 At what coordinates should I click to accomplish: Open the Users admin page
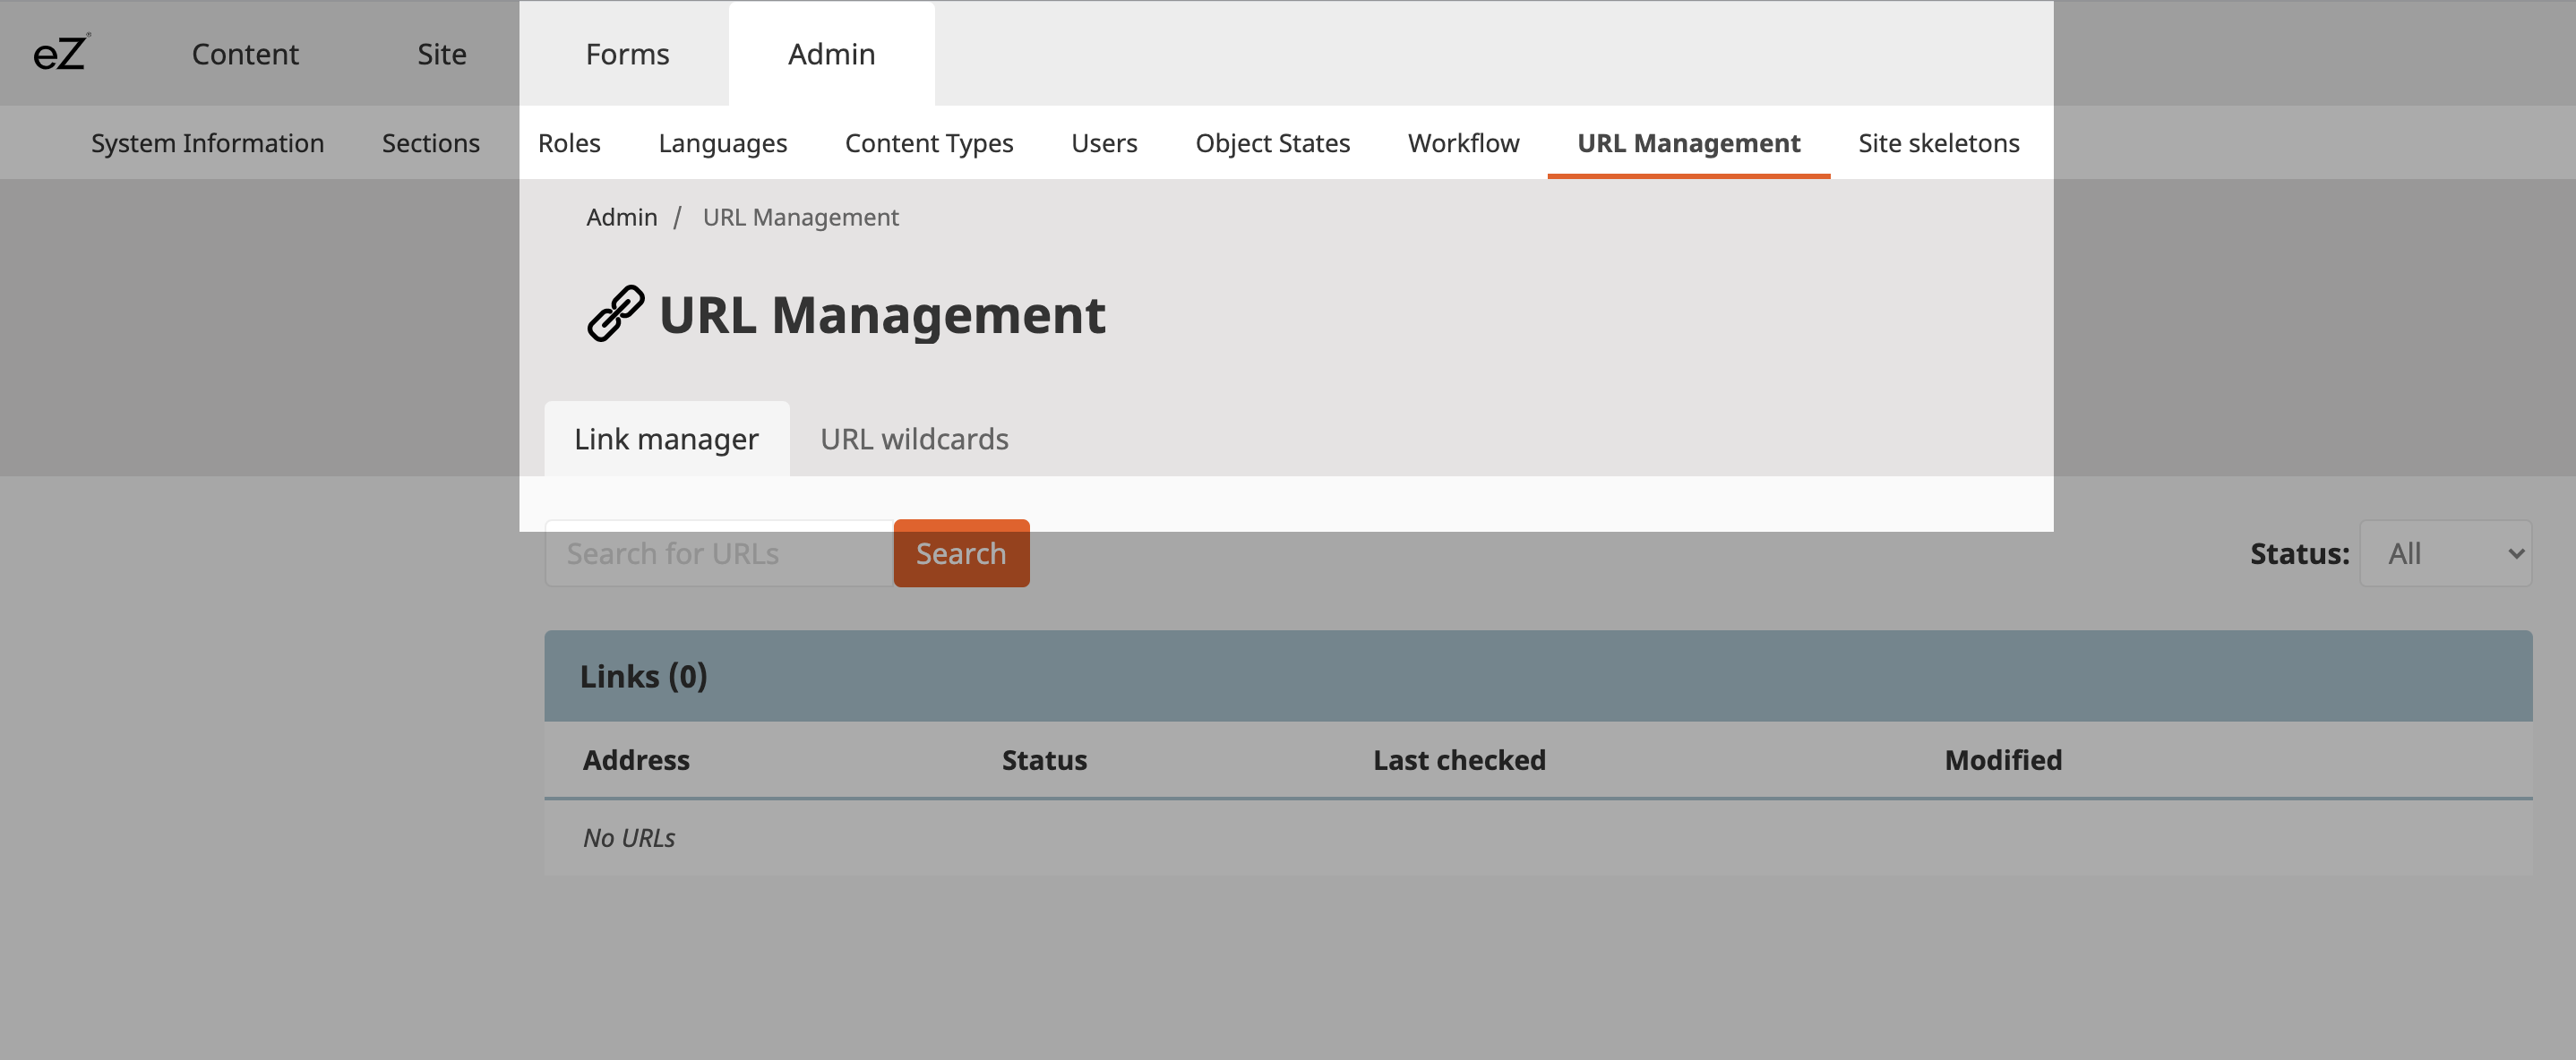pyautogui.click(x=1104, y=143)
